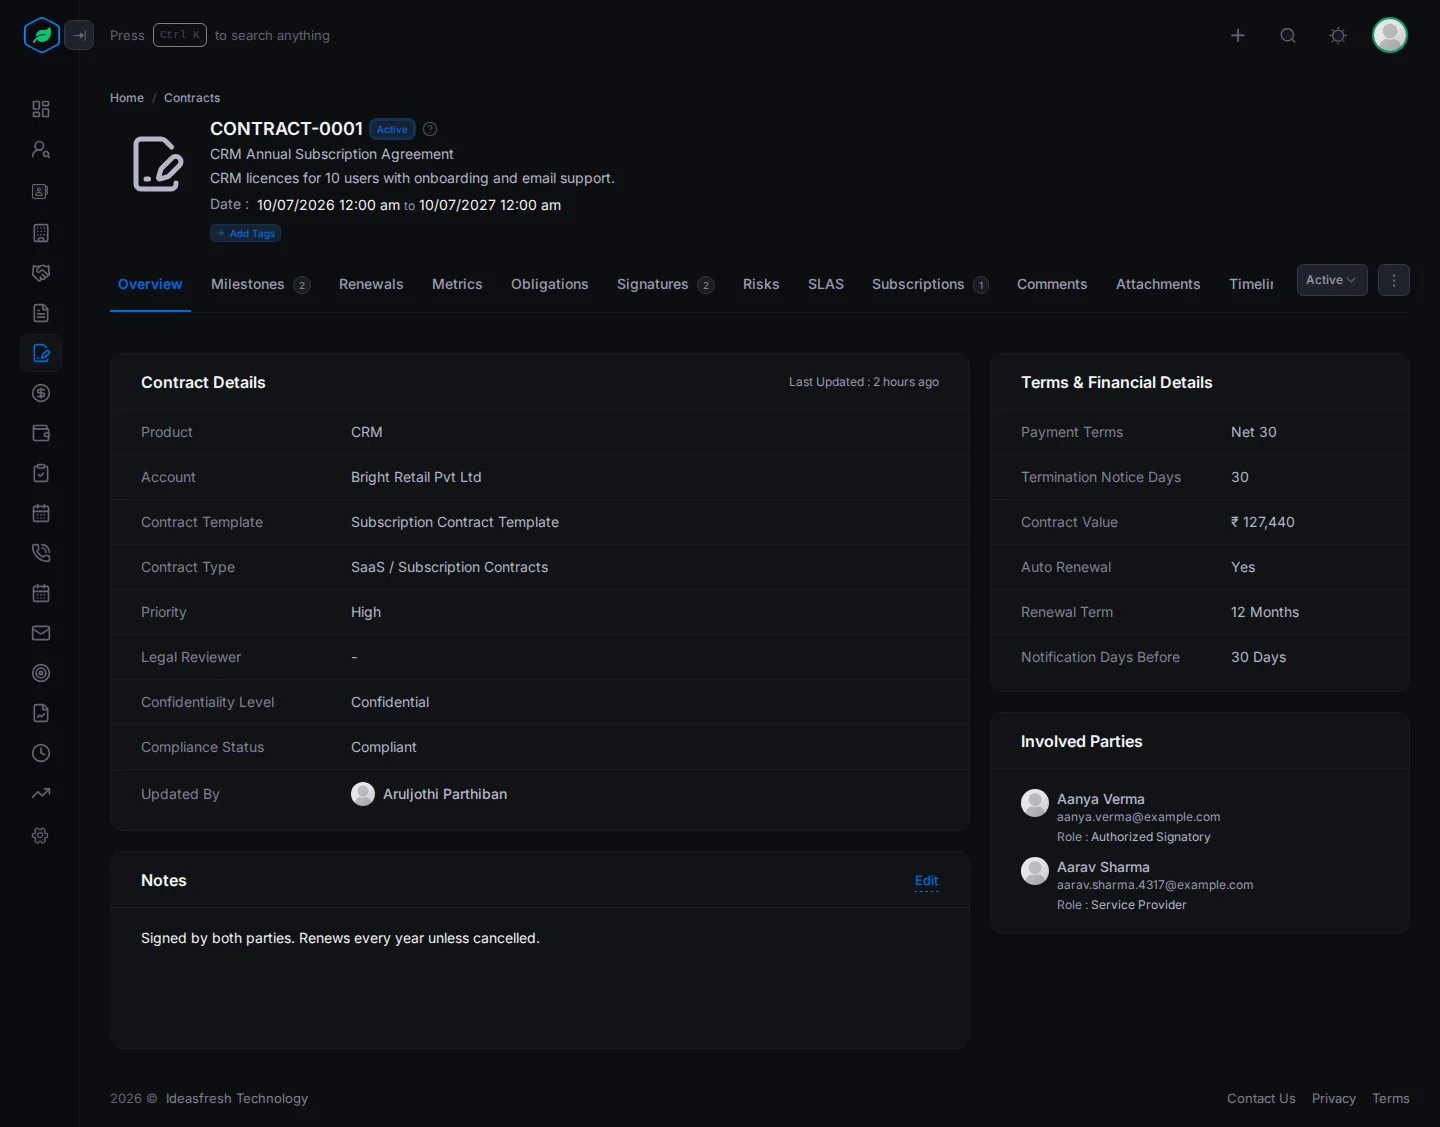Switch to the Subscriptions tab
This screenshot has height=1127, width=1440.
click(930, 284)
